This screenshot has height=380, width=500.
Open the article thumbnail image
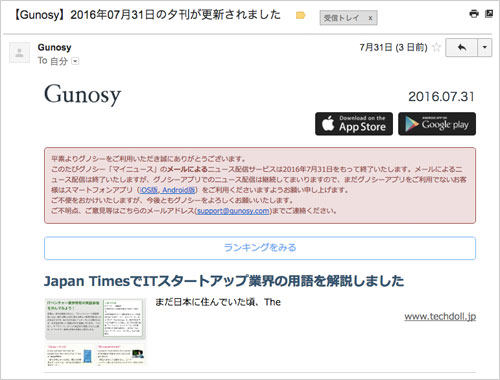click(95, 332)
